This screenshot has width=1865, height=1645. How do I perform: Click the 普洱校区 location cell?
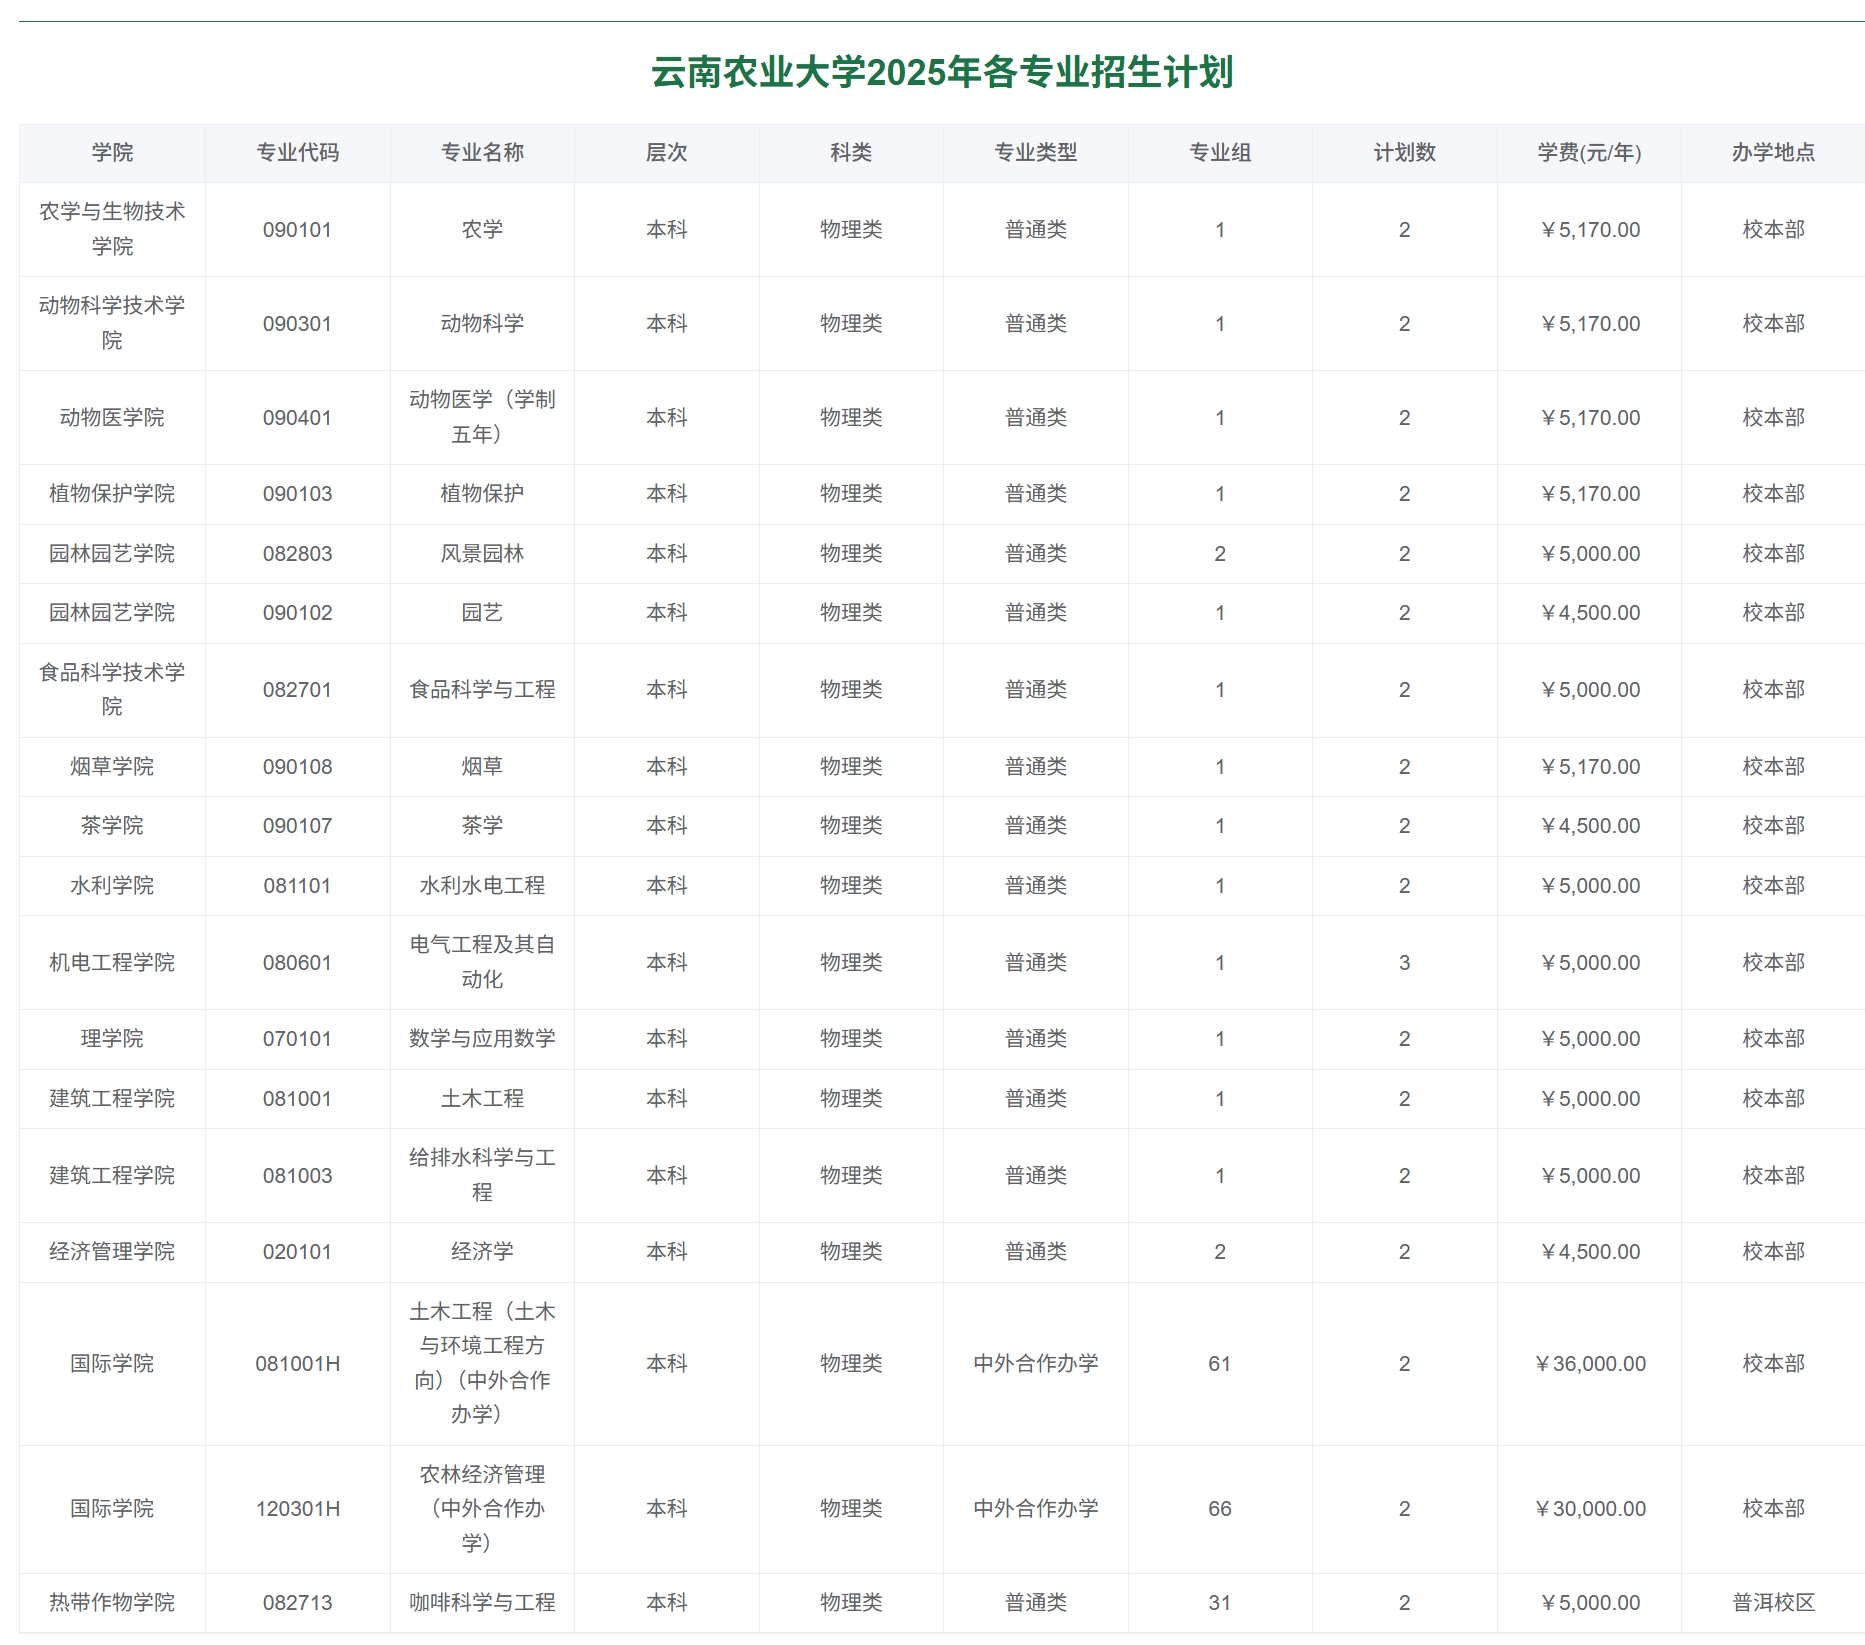pos(1773,1603)
